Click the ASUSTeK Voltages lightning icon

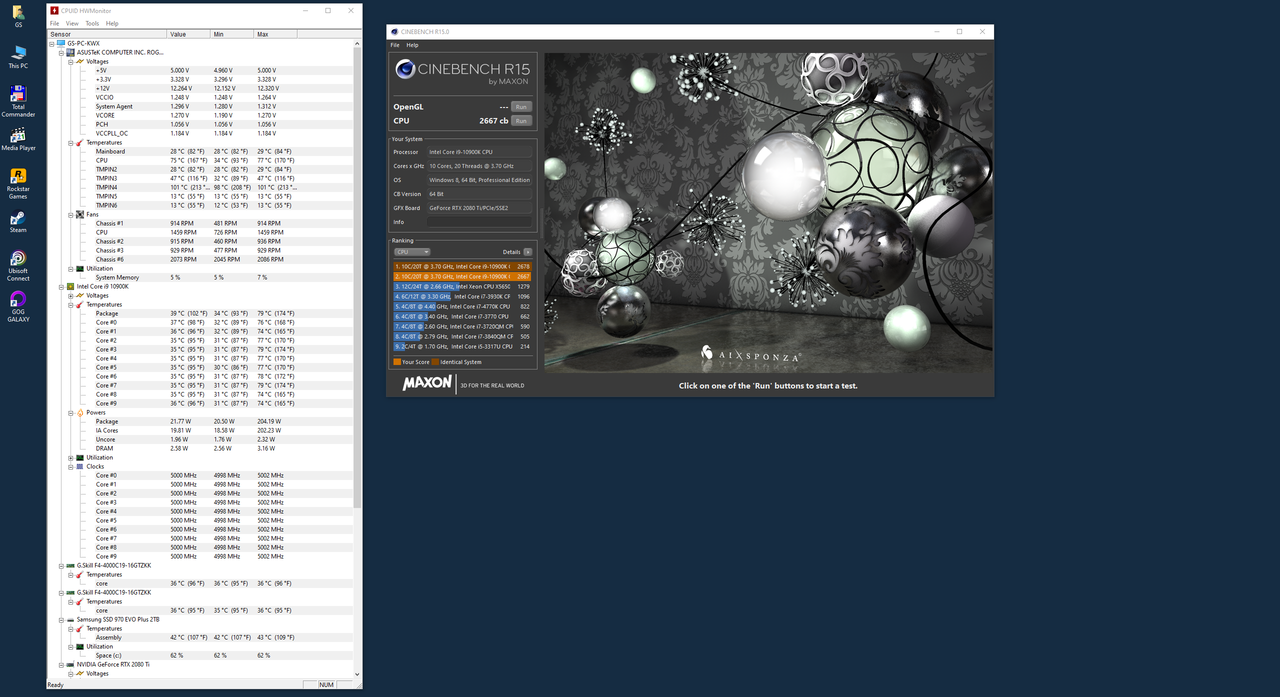79,61
